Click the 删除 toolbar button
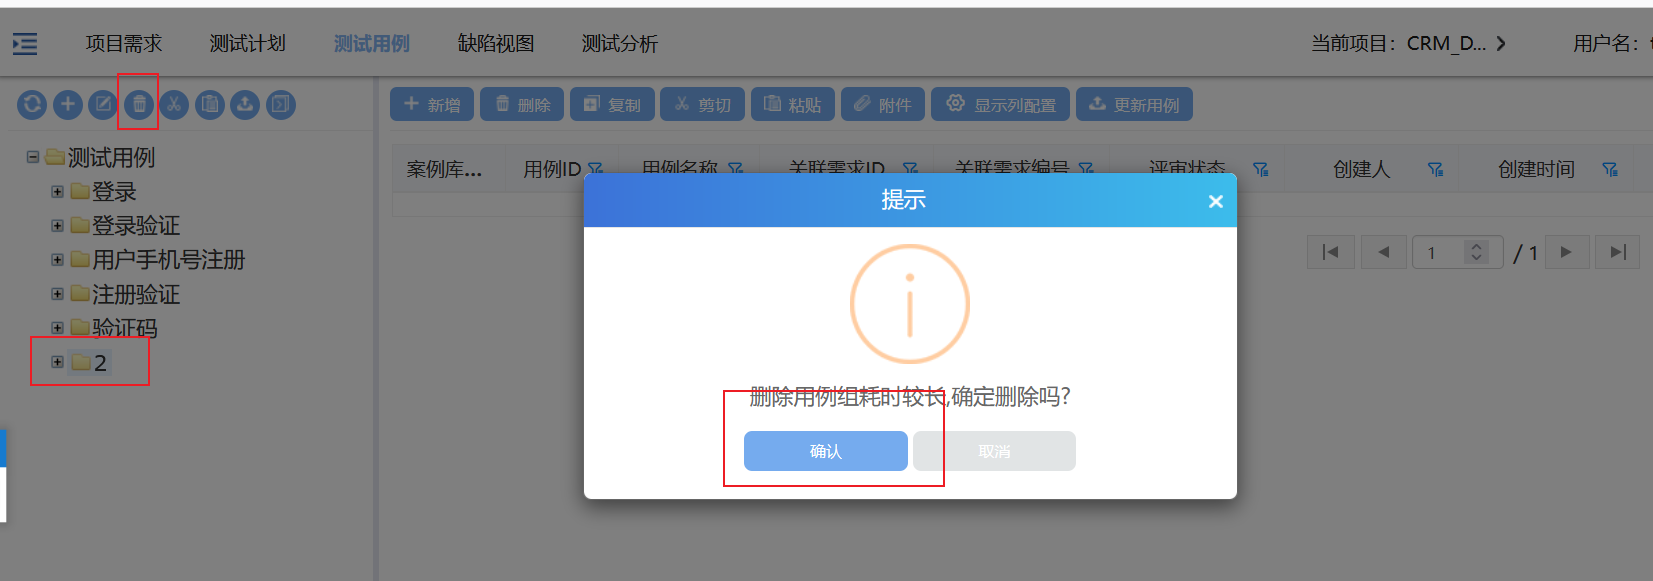This screenshot has width=1653, height=581. (522, 104)
